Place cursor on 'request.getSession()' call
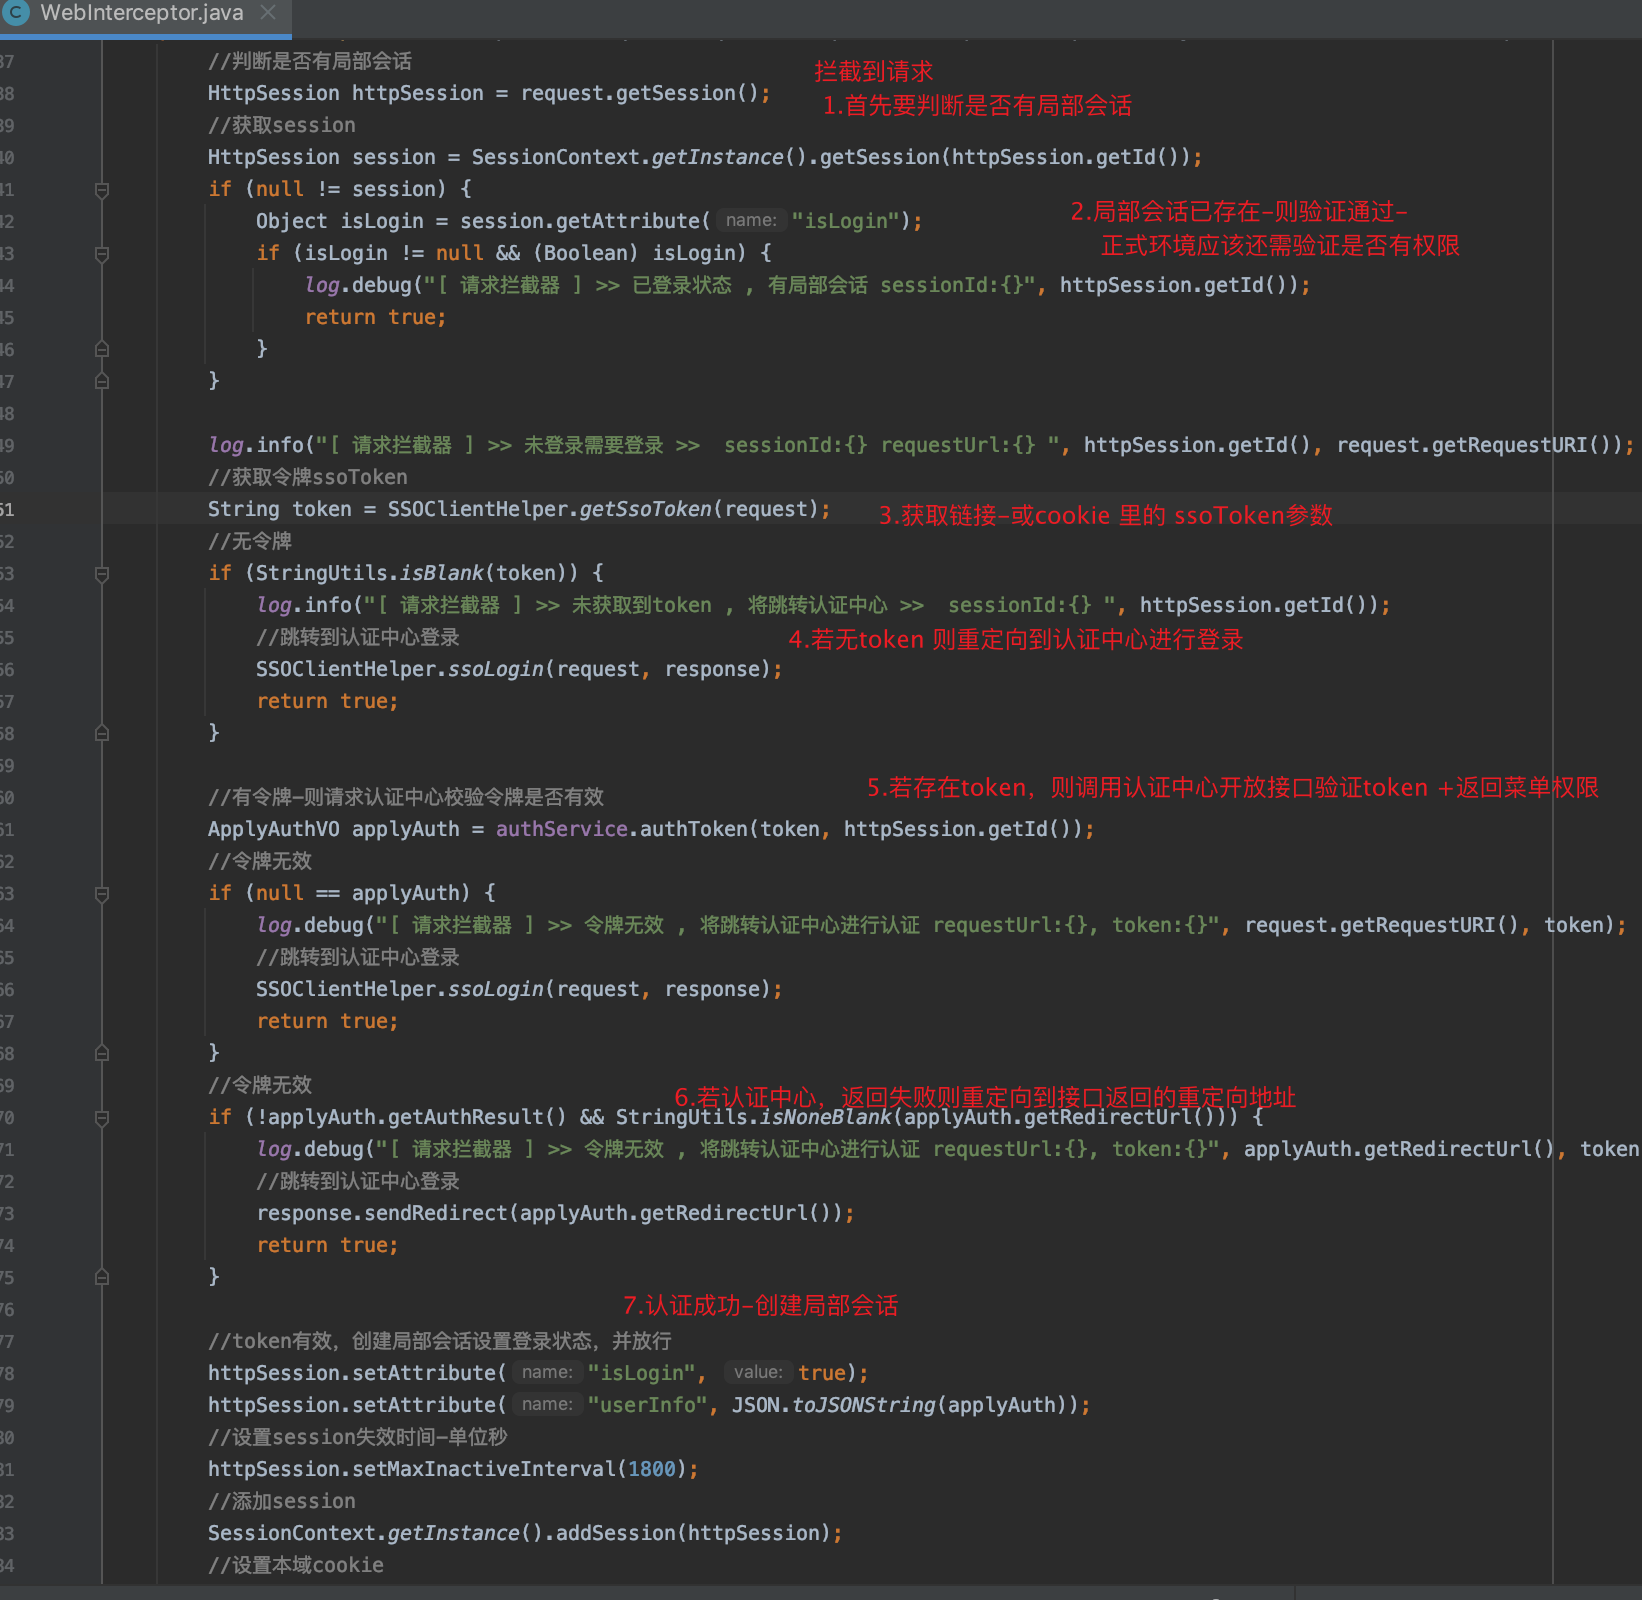 pos(640,93)
